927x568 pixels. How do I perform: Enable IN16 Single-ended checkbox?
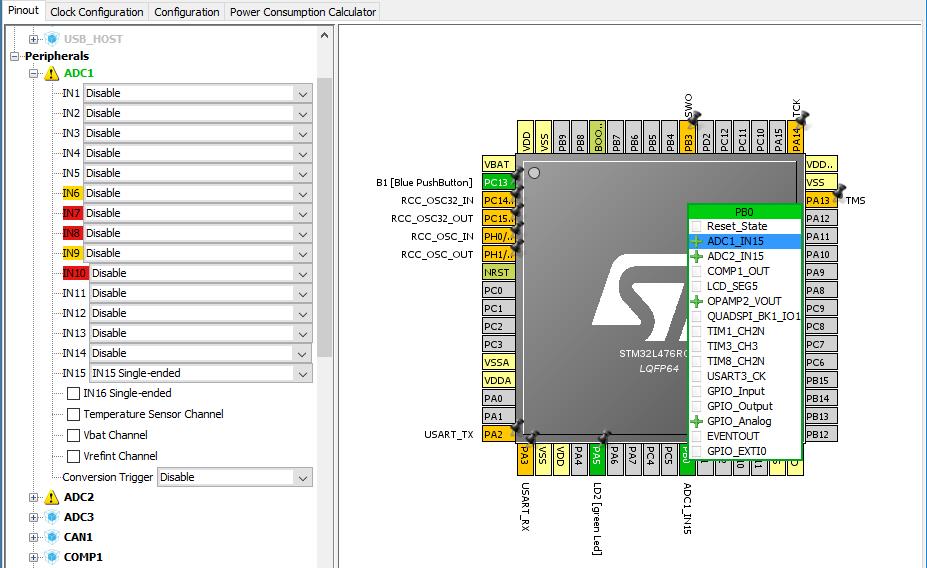(x=73, y=394)
